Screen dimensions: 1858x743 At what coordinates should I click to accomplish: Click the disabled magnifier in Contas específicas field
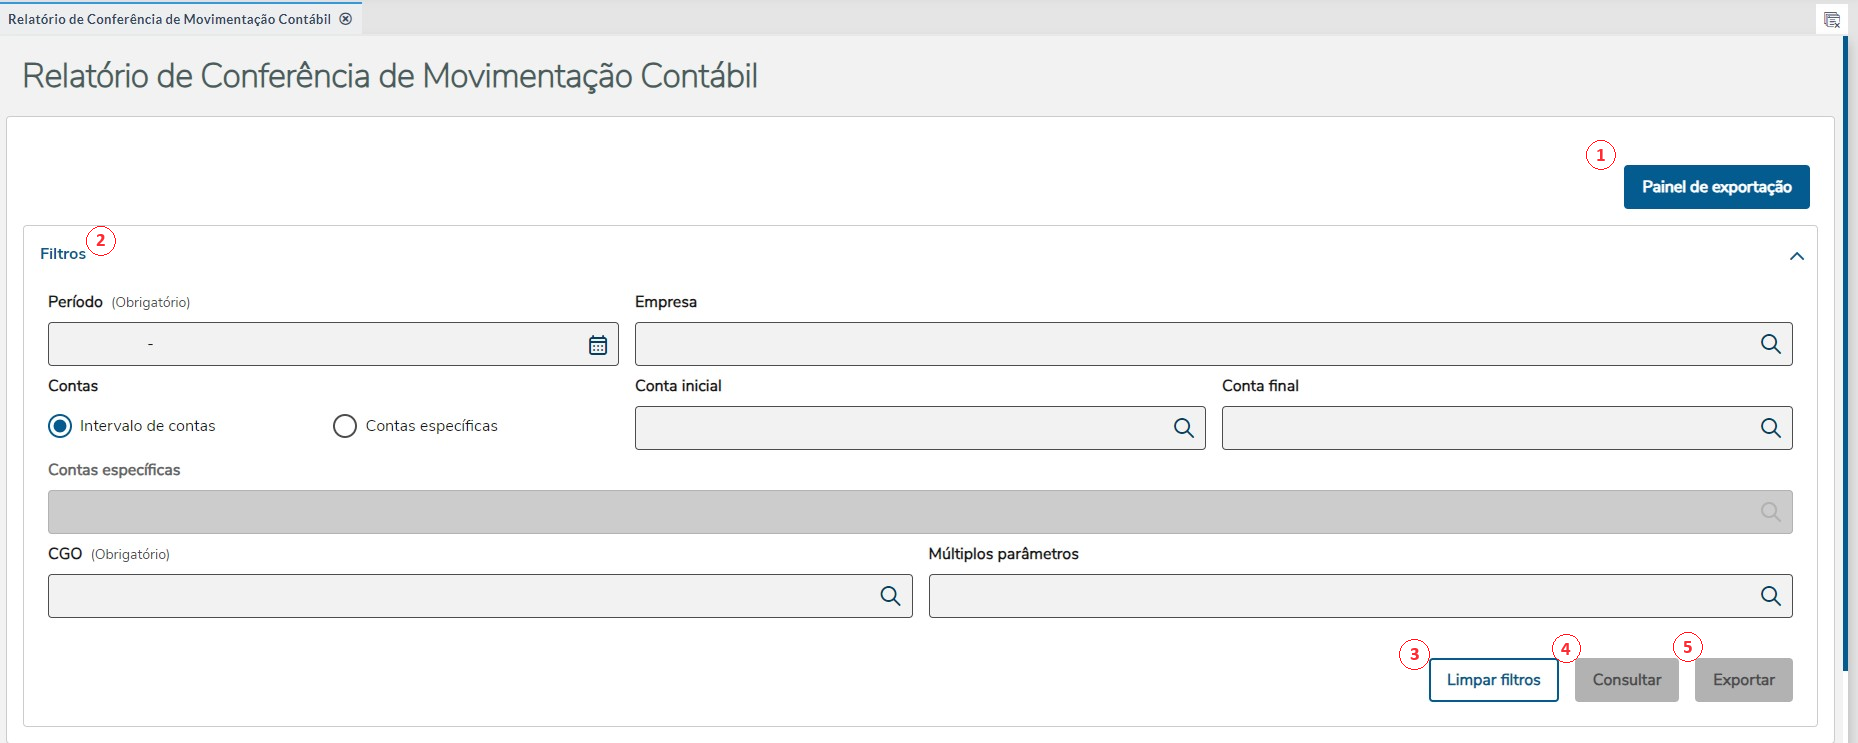1770,512
